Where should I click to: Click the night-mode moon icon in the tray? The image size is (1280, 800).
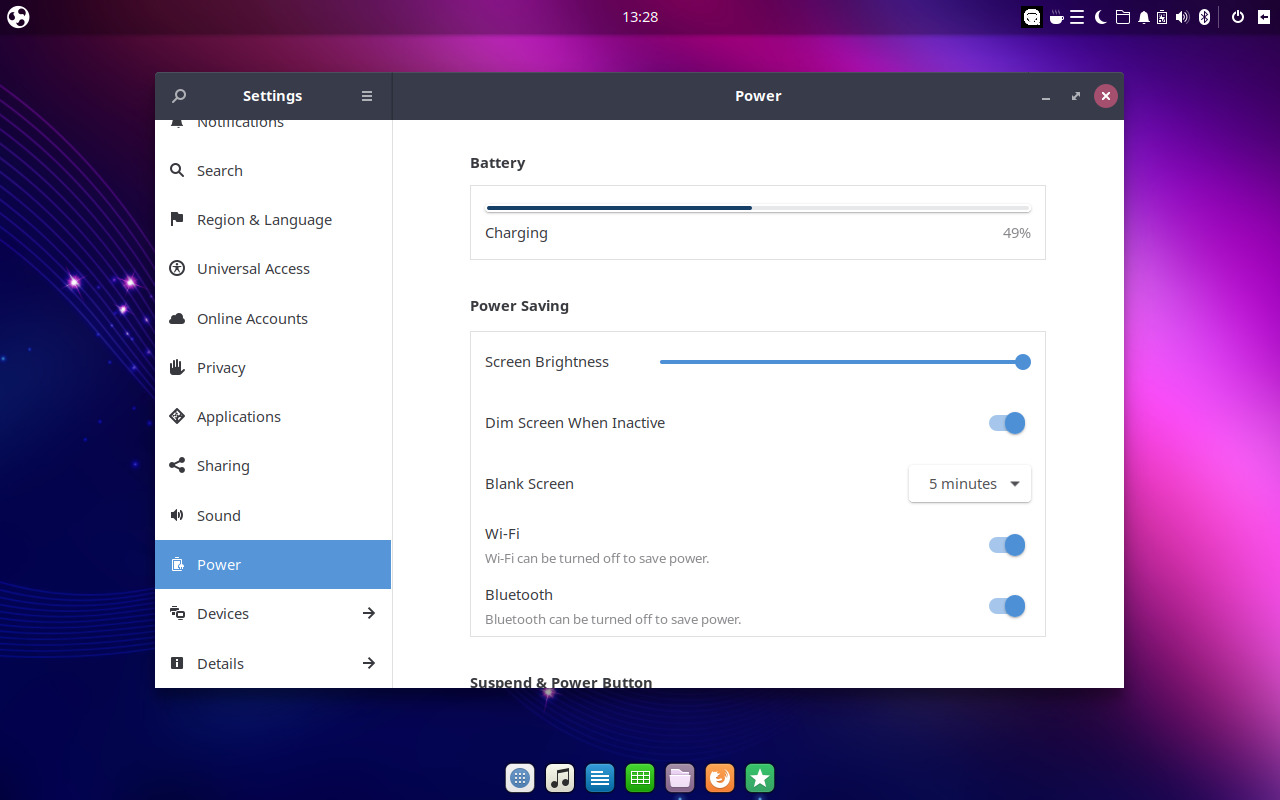click(x=1099, y=16)
